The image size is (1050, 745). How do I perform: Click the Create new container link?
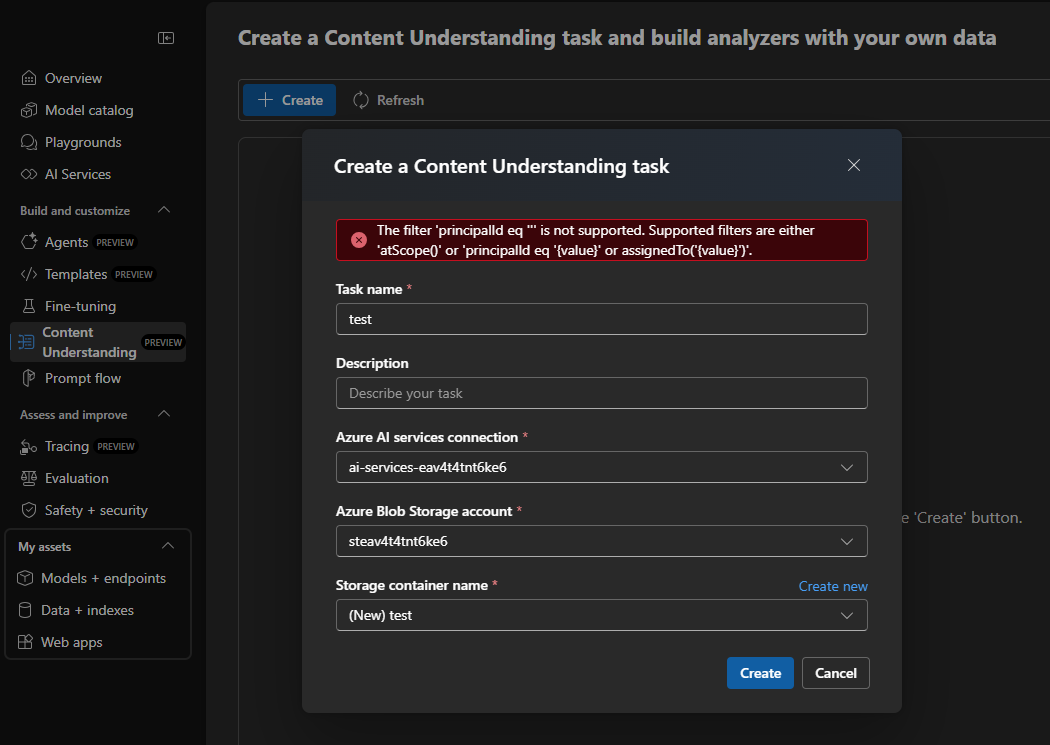(833, 586)
